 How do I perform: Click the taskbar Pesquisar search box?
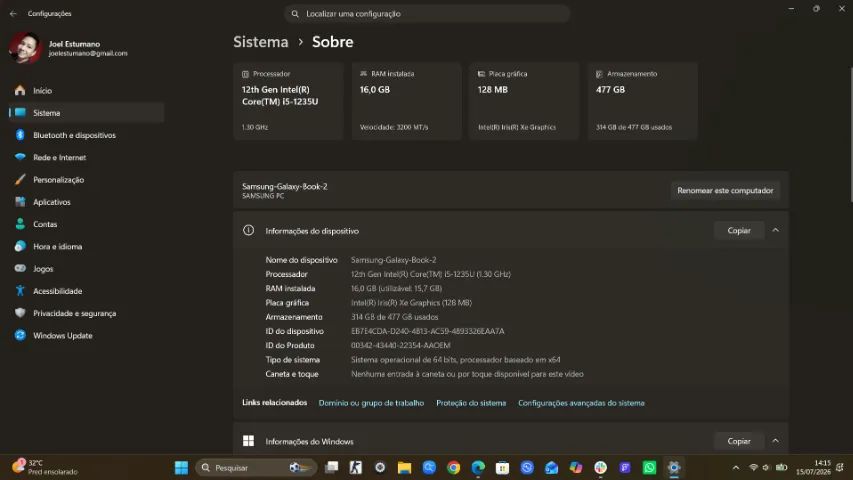coord(256,467)
